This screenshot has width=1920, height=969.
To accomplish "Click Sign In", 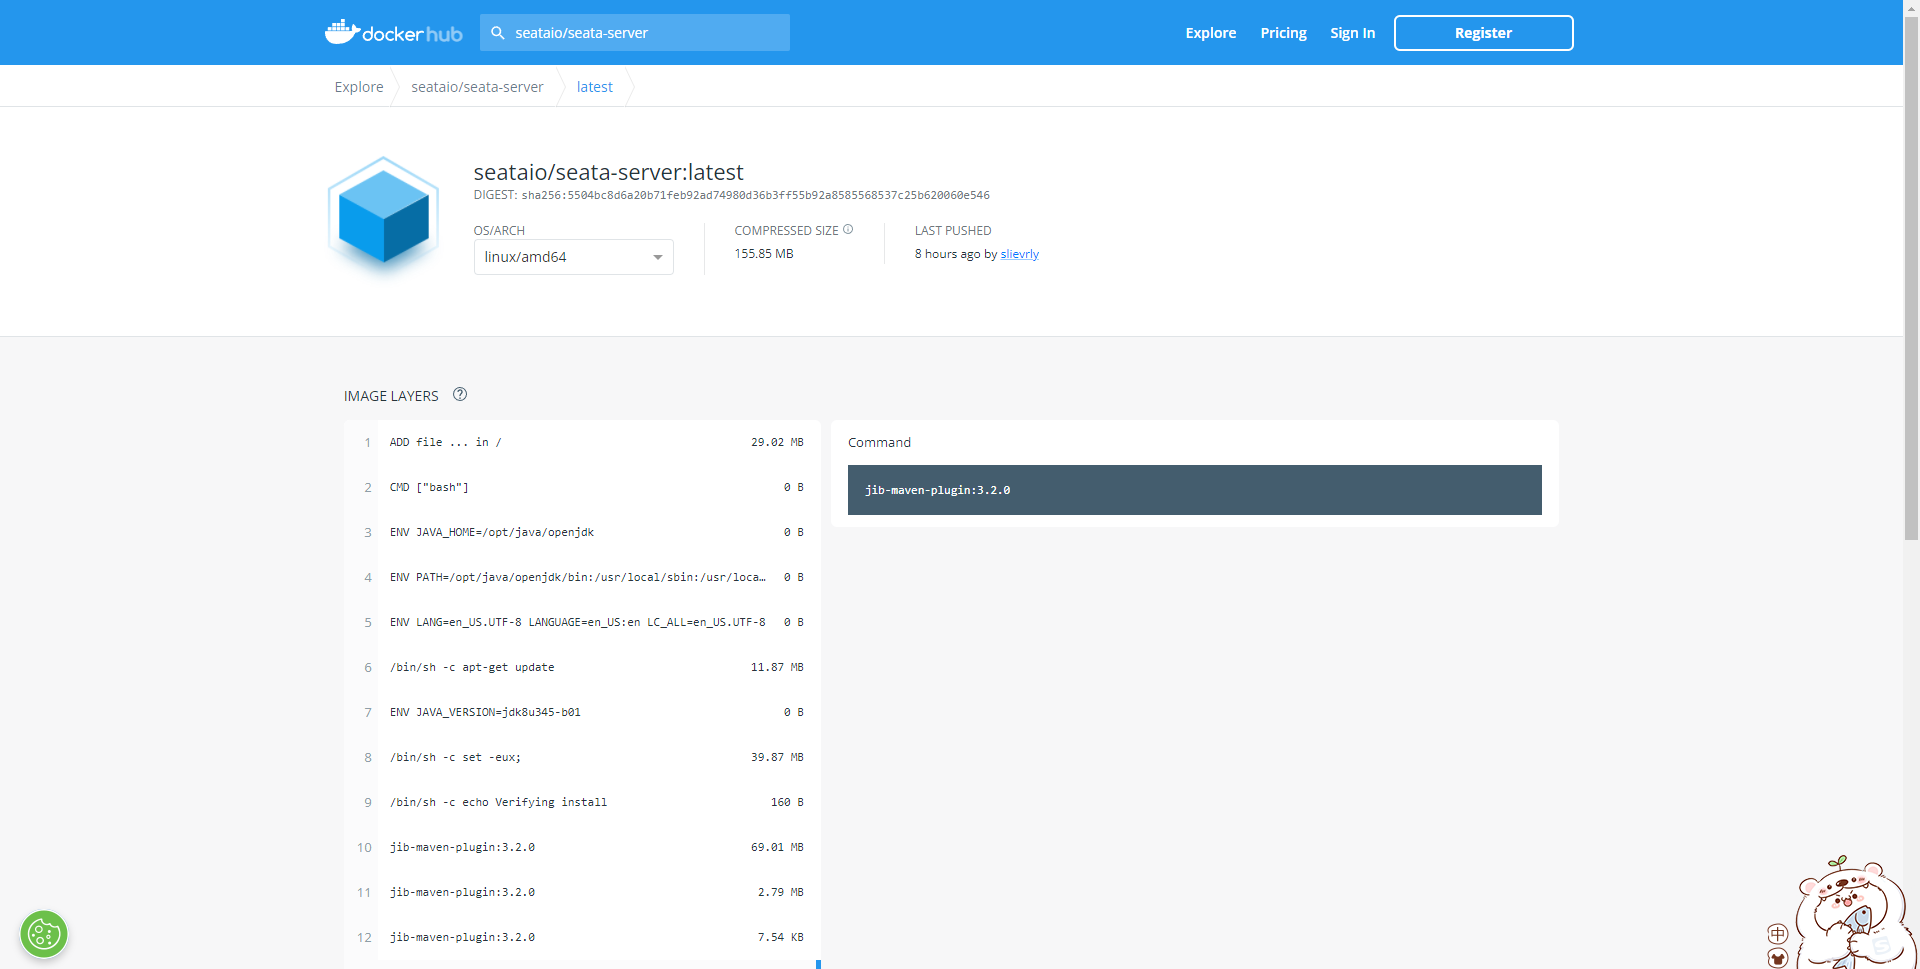I will [1352, 33].
